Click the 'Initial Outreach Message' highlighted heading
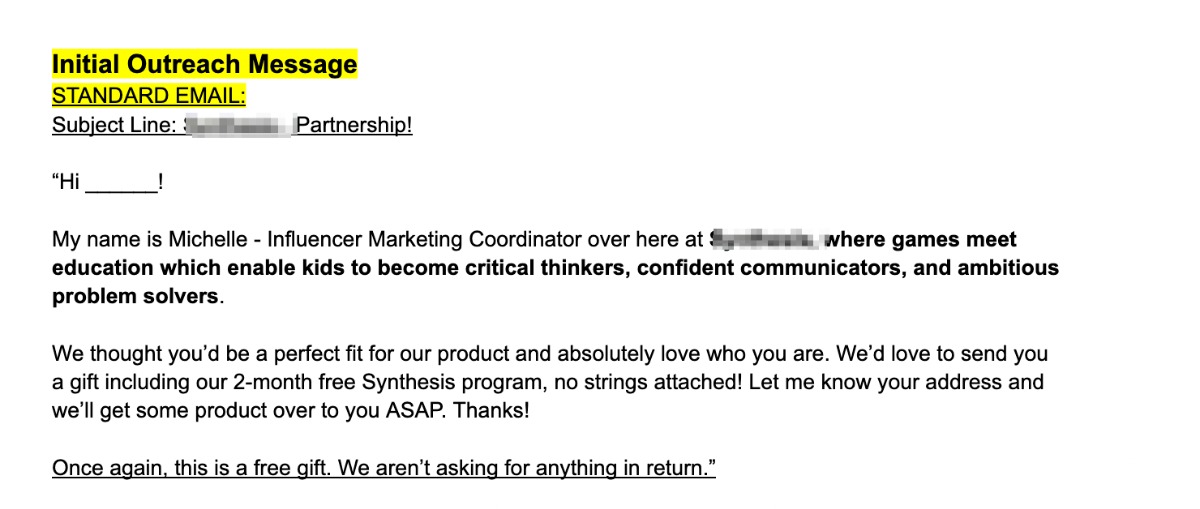Viewport: 1200px width, 509px height. pos(204,65)
